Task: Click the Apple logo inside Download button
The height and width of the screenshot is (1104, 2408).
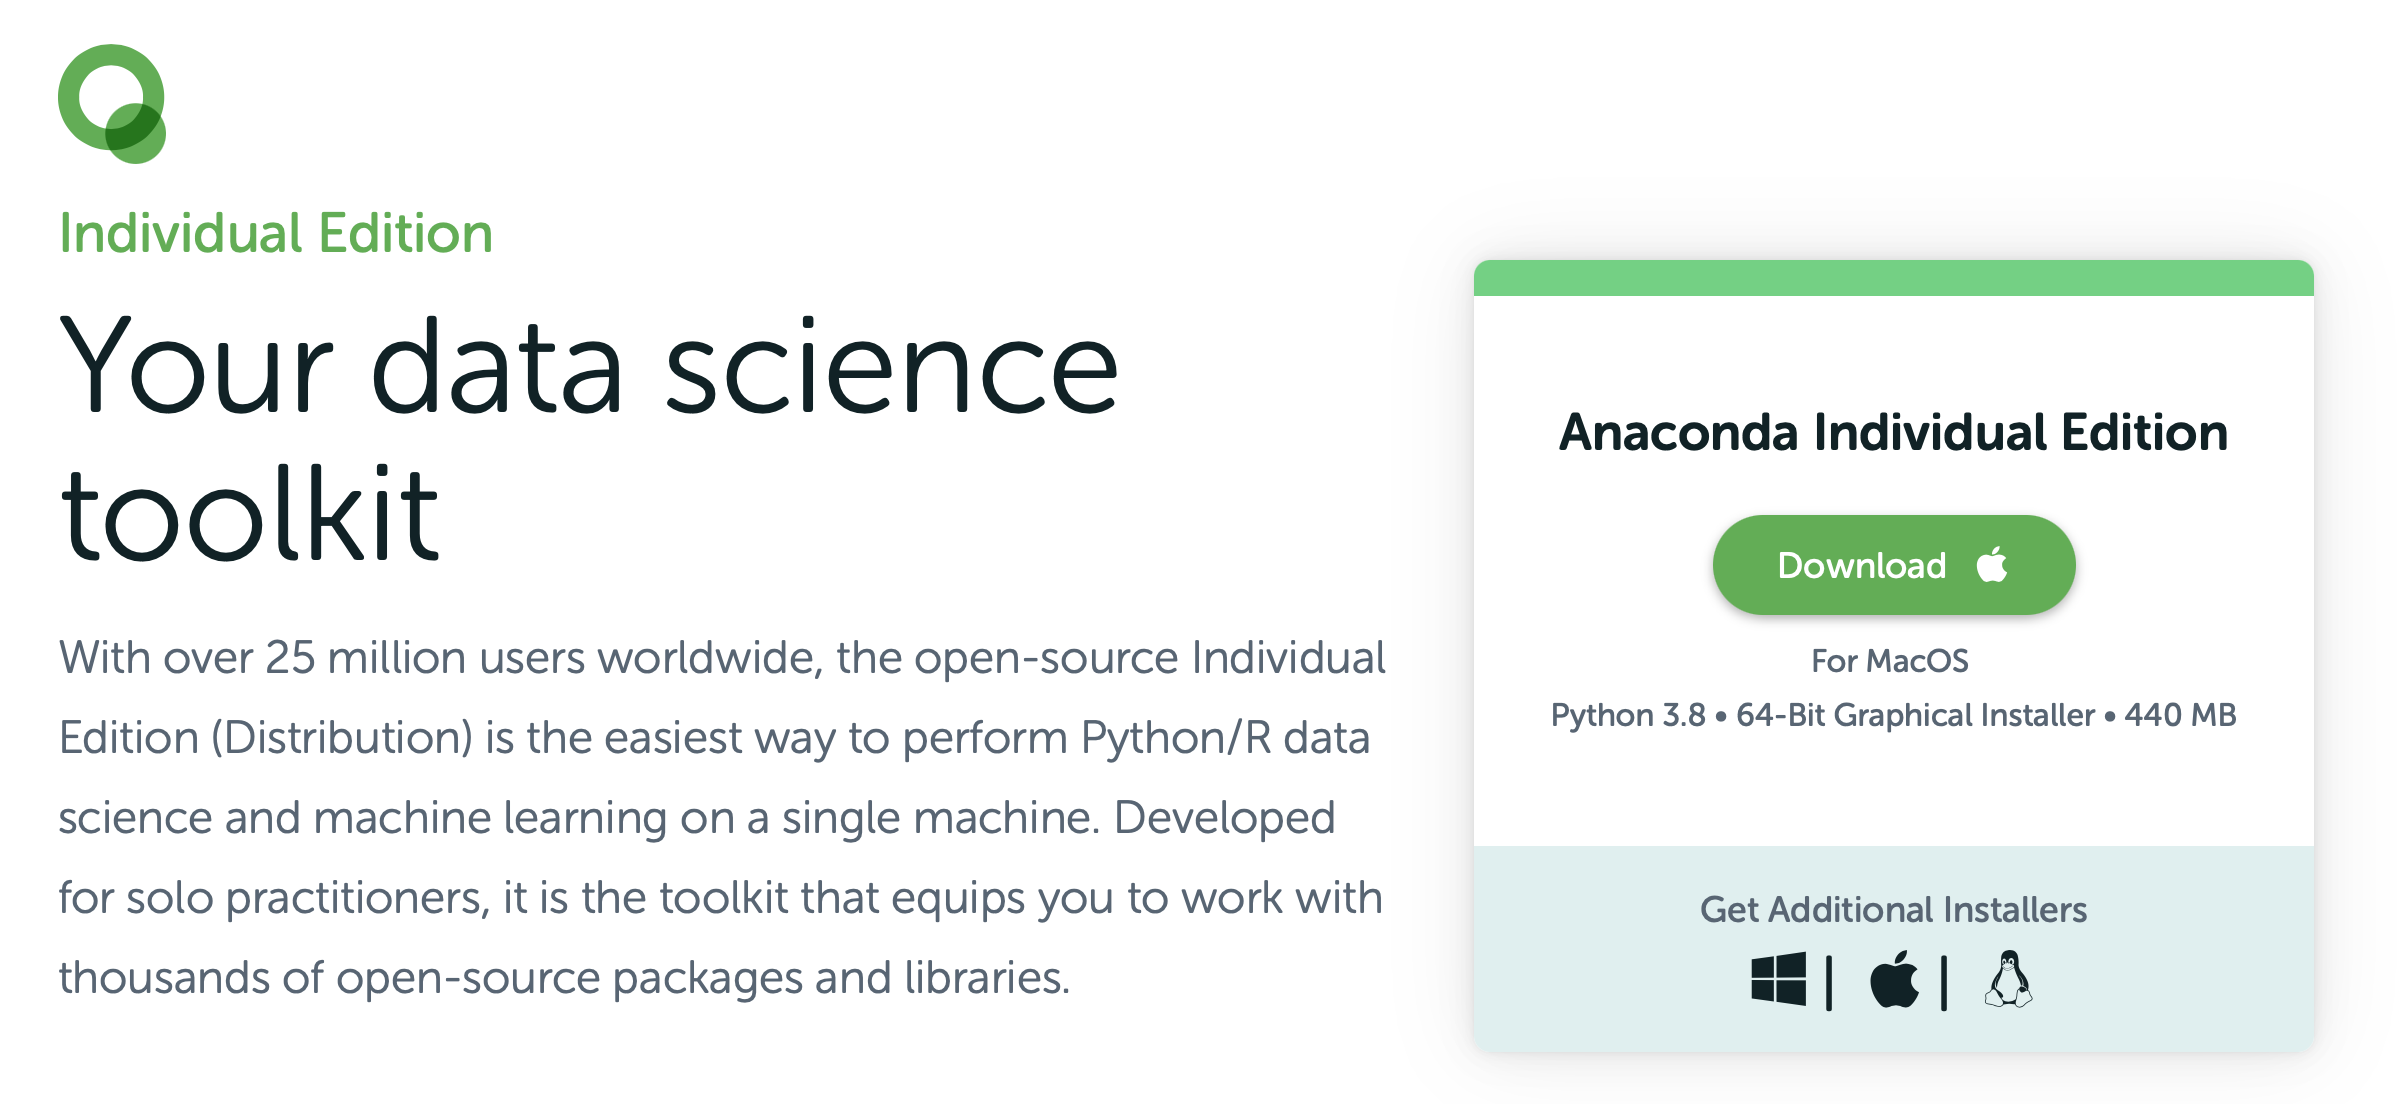Action: (1991, 564)
